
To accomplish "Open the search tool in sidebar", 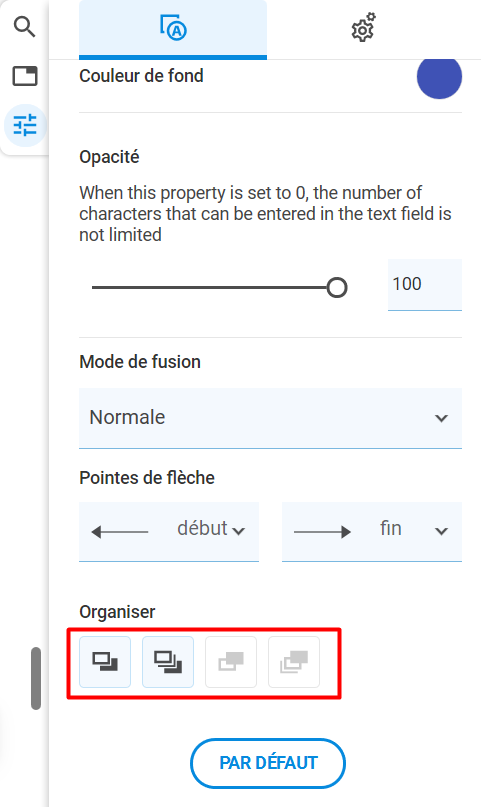I will point(24,26).
